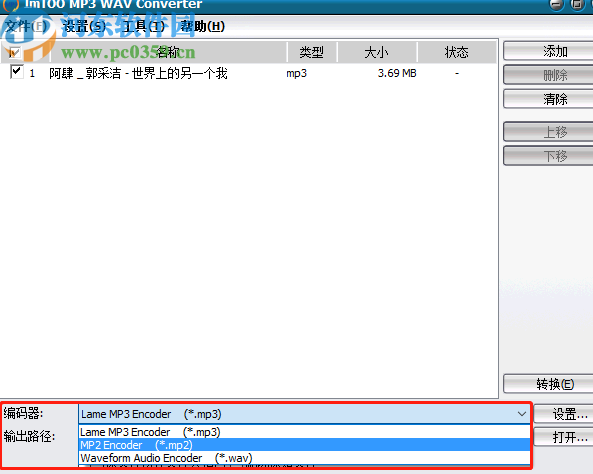Screen dimensions: 593x474
Task: Sort list by 大小 column header
Action: (377, 52)
